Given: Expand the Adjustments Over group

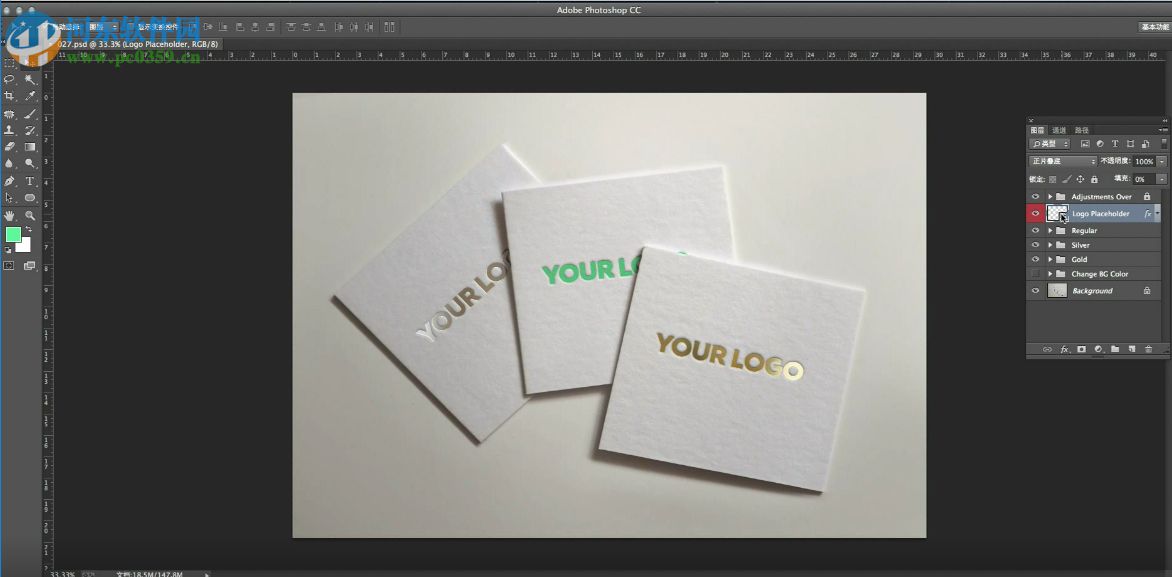Looking at the screenshot, I should coord(1050,197).
